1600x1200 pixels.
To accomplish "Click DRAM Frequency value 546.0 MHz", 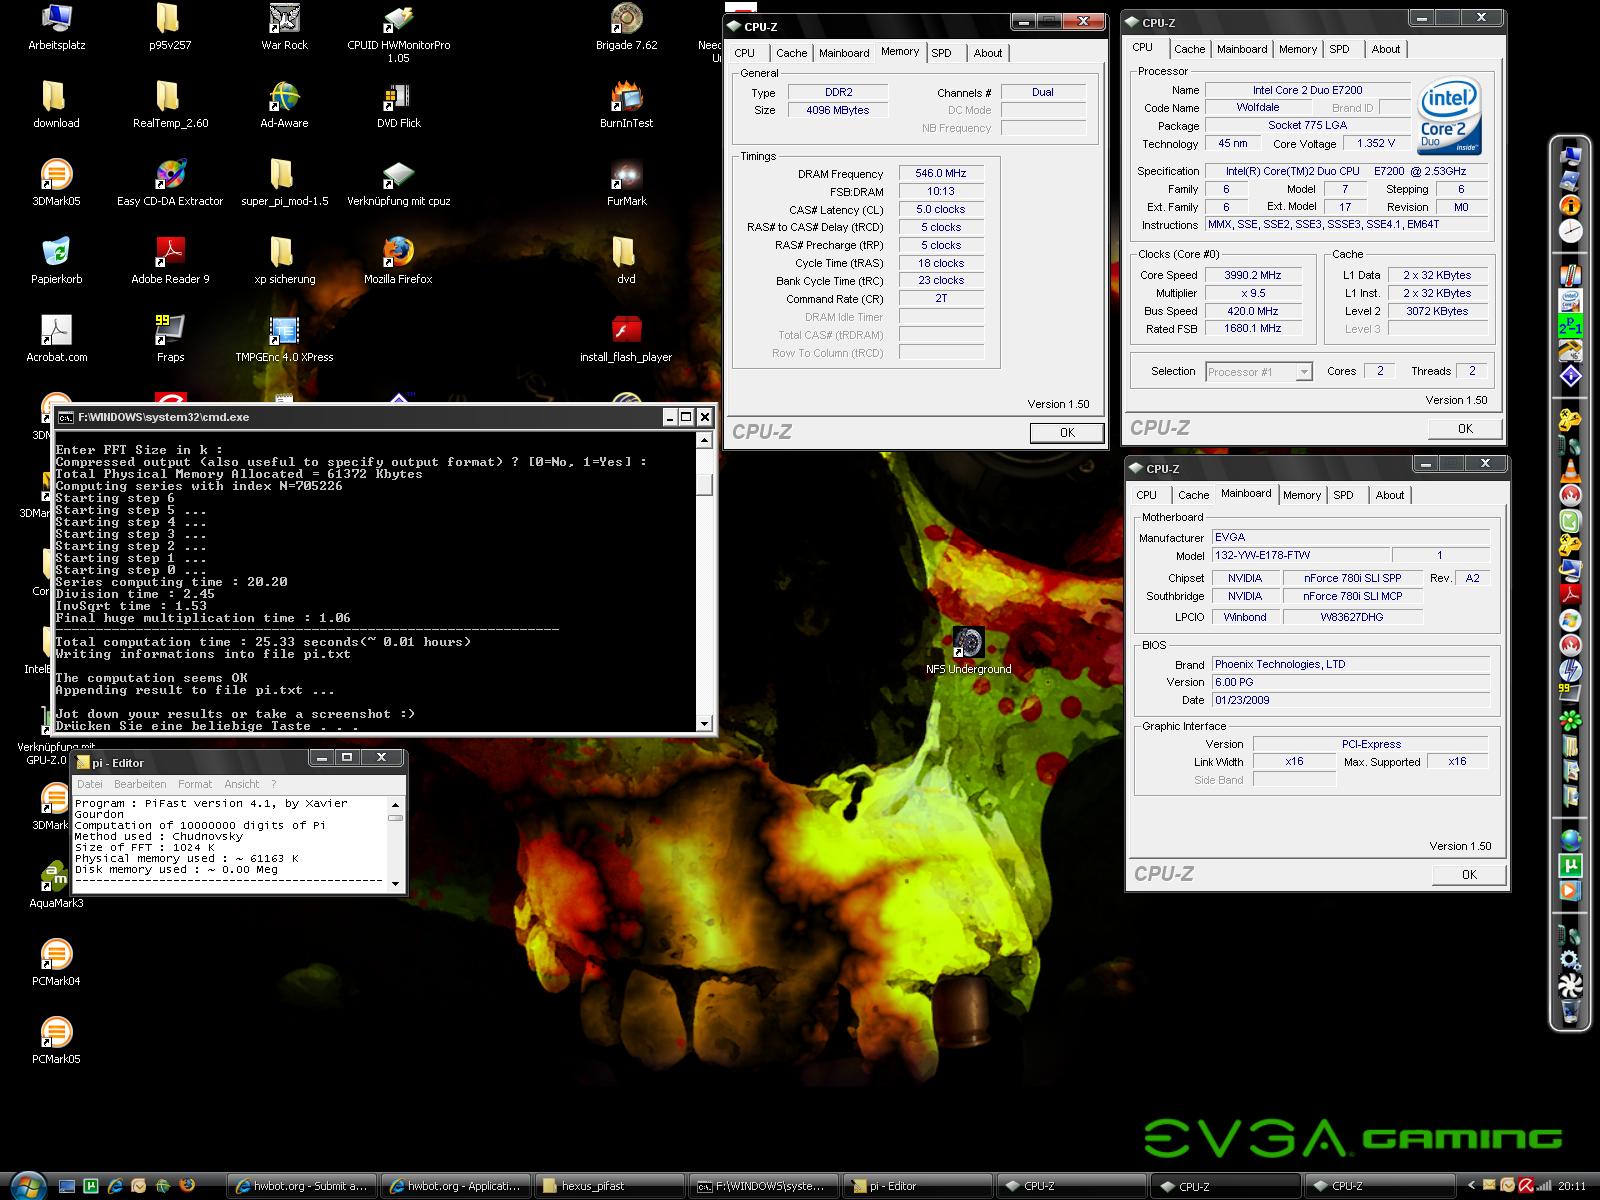I will 941,173.
